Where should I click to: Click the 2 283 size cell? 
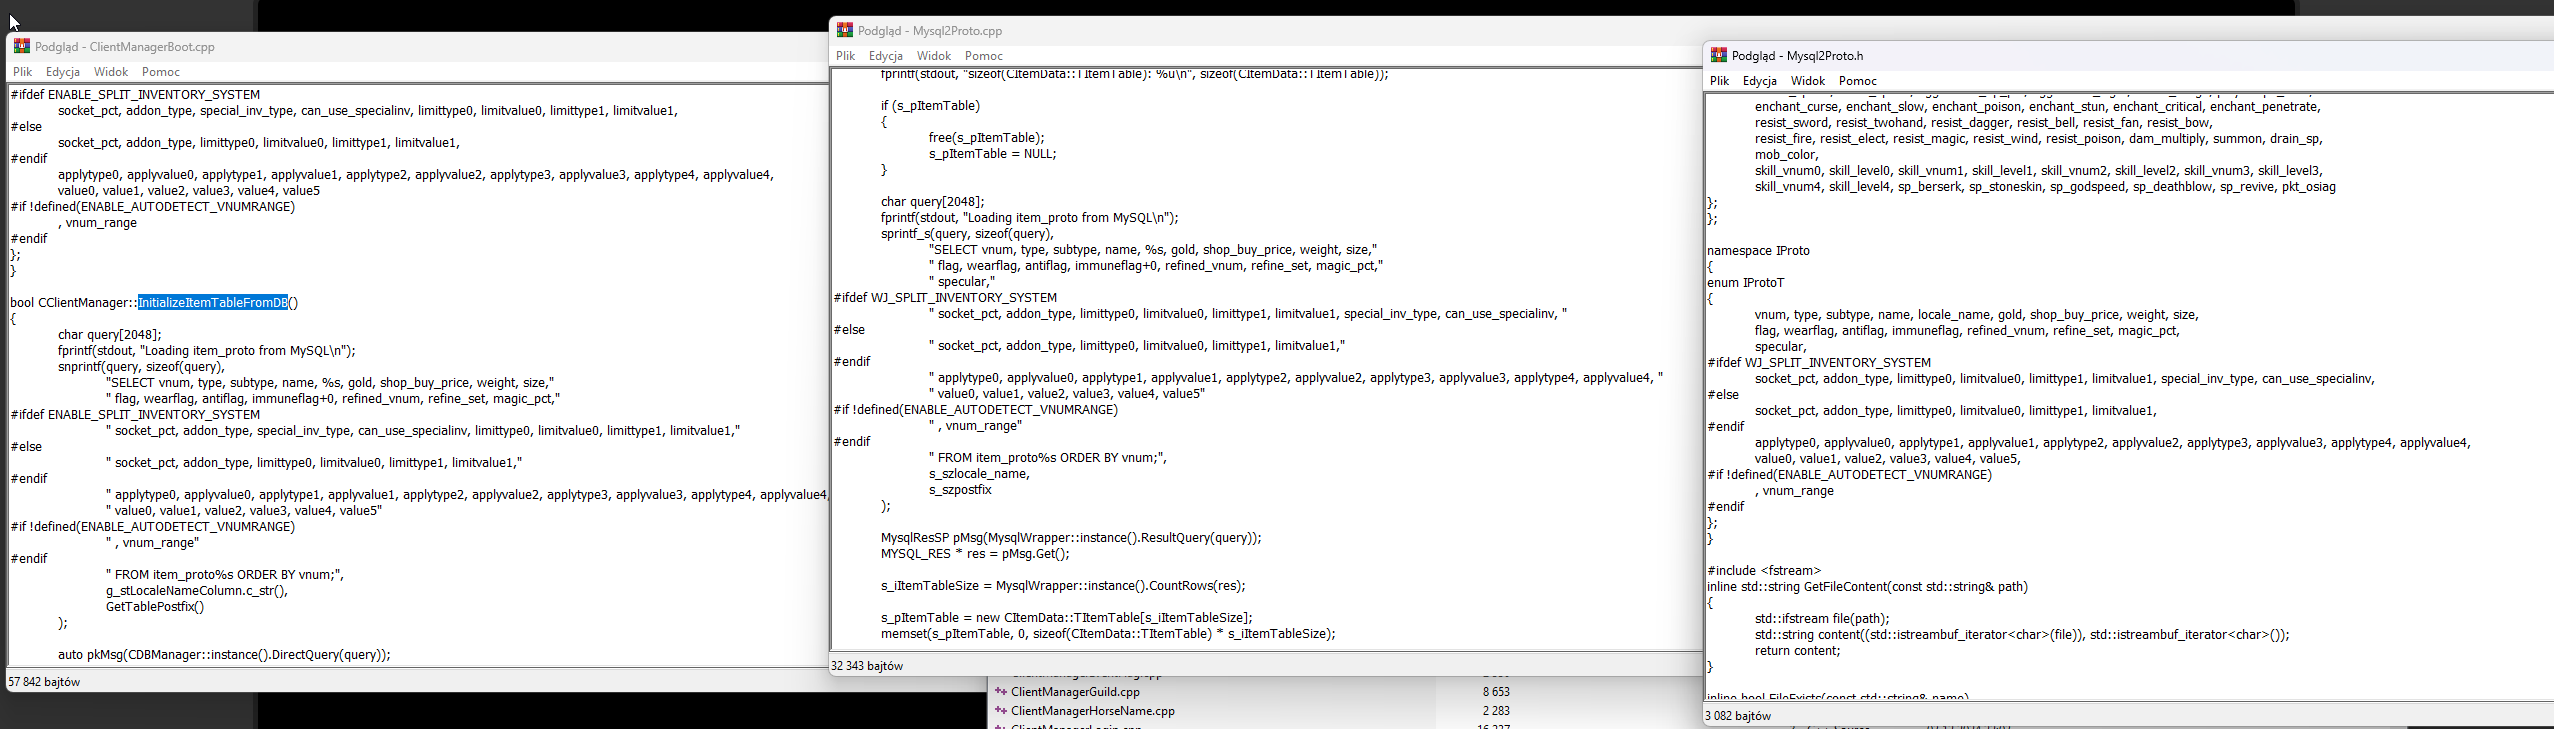(x=1496, y=710)
